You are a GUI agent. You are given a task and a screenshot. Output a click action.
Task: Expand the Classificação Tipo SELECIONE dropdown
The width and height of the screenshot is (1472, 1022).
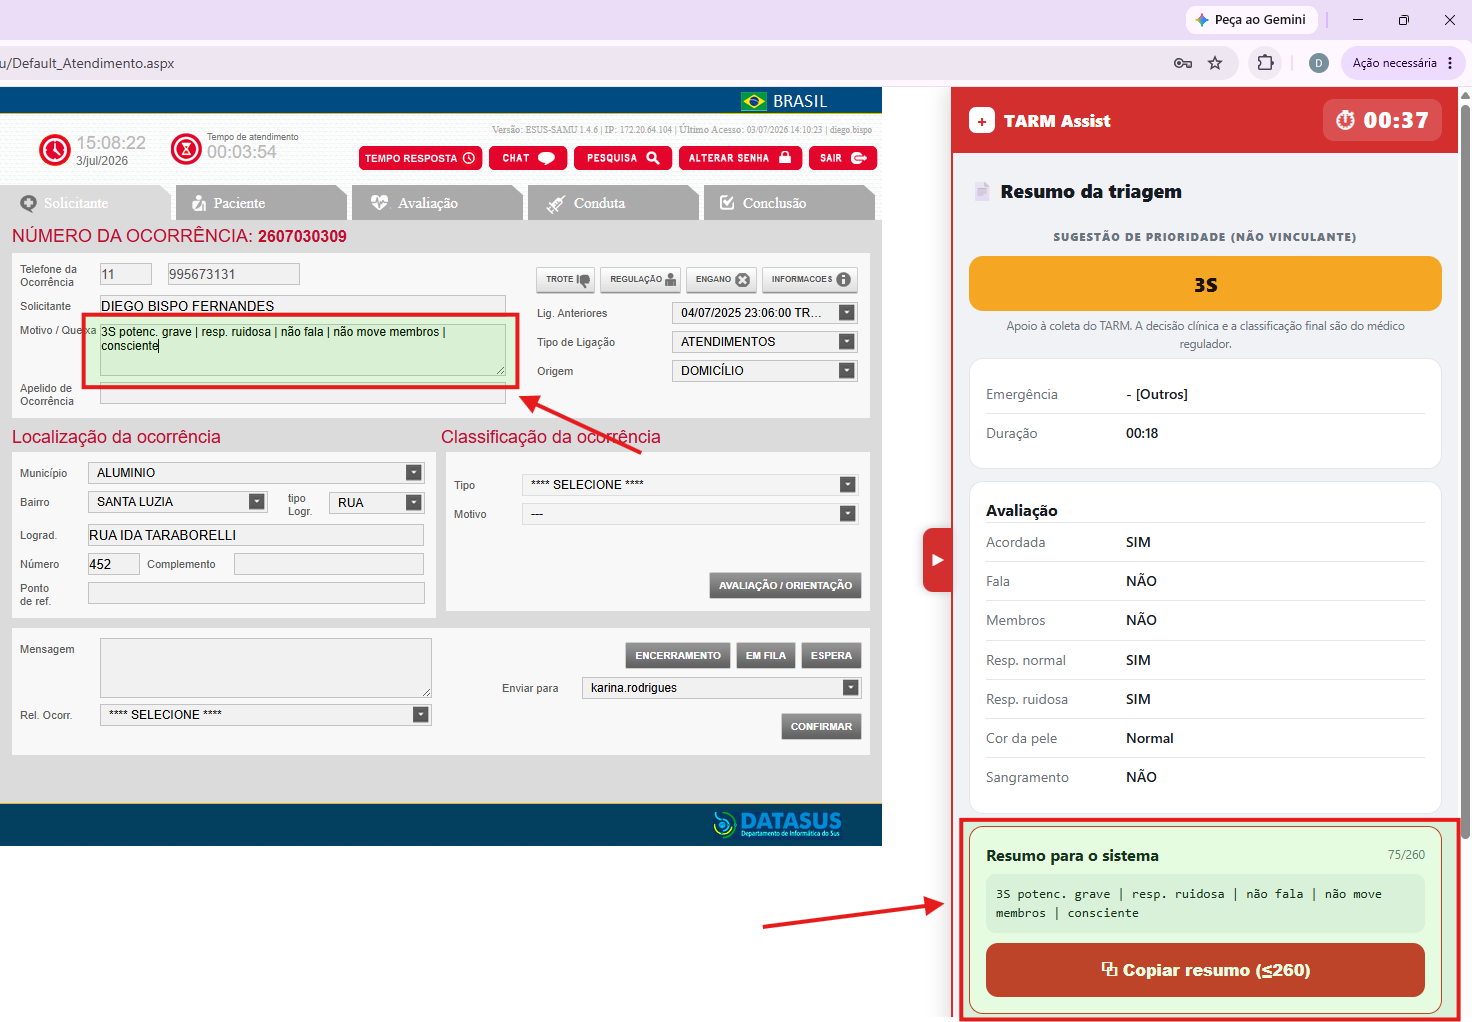tap(689, 485)
